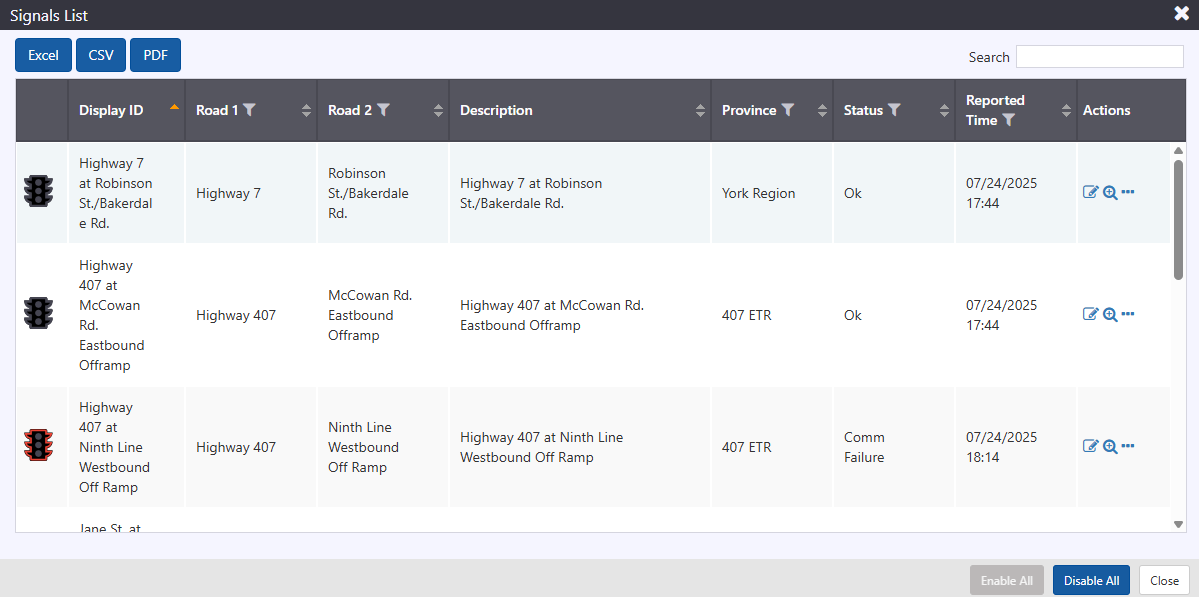Click the scrollbar down arrow of the table
Screen dimensions: 1199x597
[x=1178, y=523]
